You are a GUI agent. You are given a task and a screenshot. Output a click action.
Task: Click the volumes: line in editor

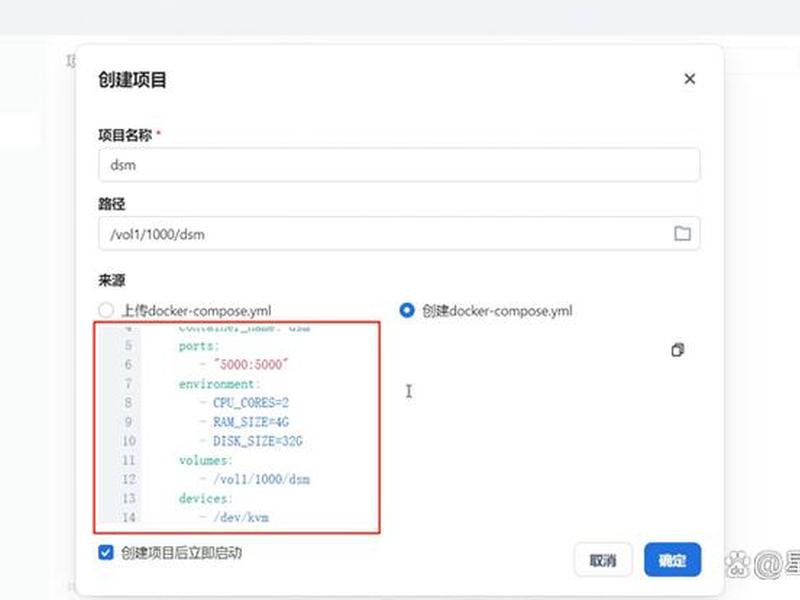coord(206,460)
